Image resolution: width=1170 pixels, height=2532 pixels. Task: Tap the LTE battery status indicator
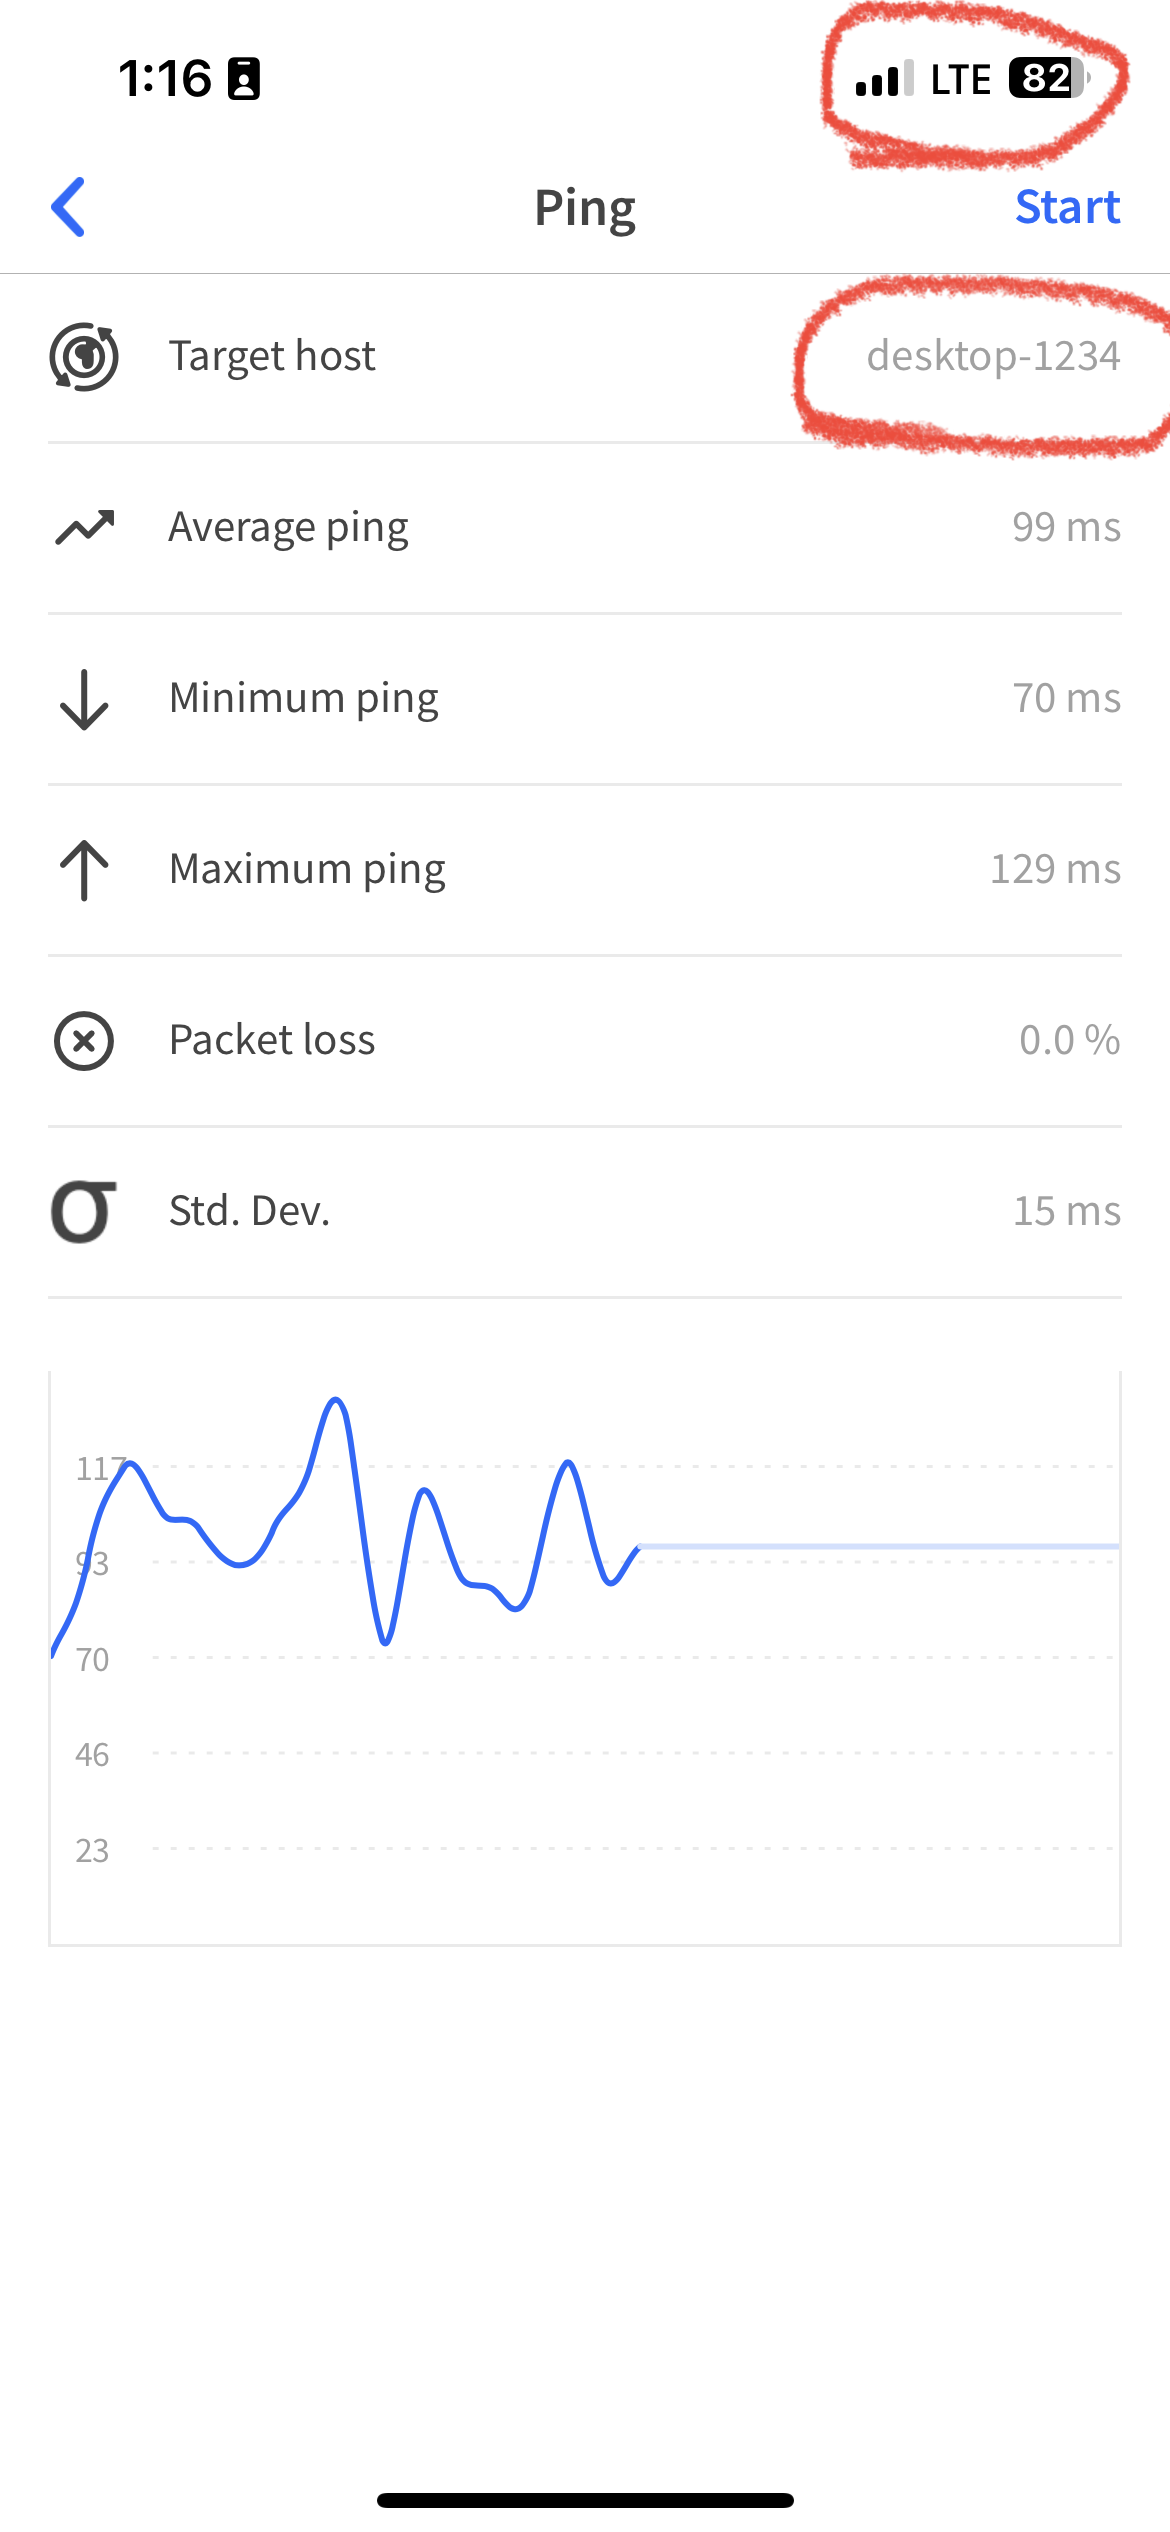[1046, 78]
